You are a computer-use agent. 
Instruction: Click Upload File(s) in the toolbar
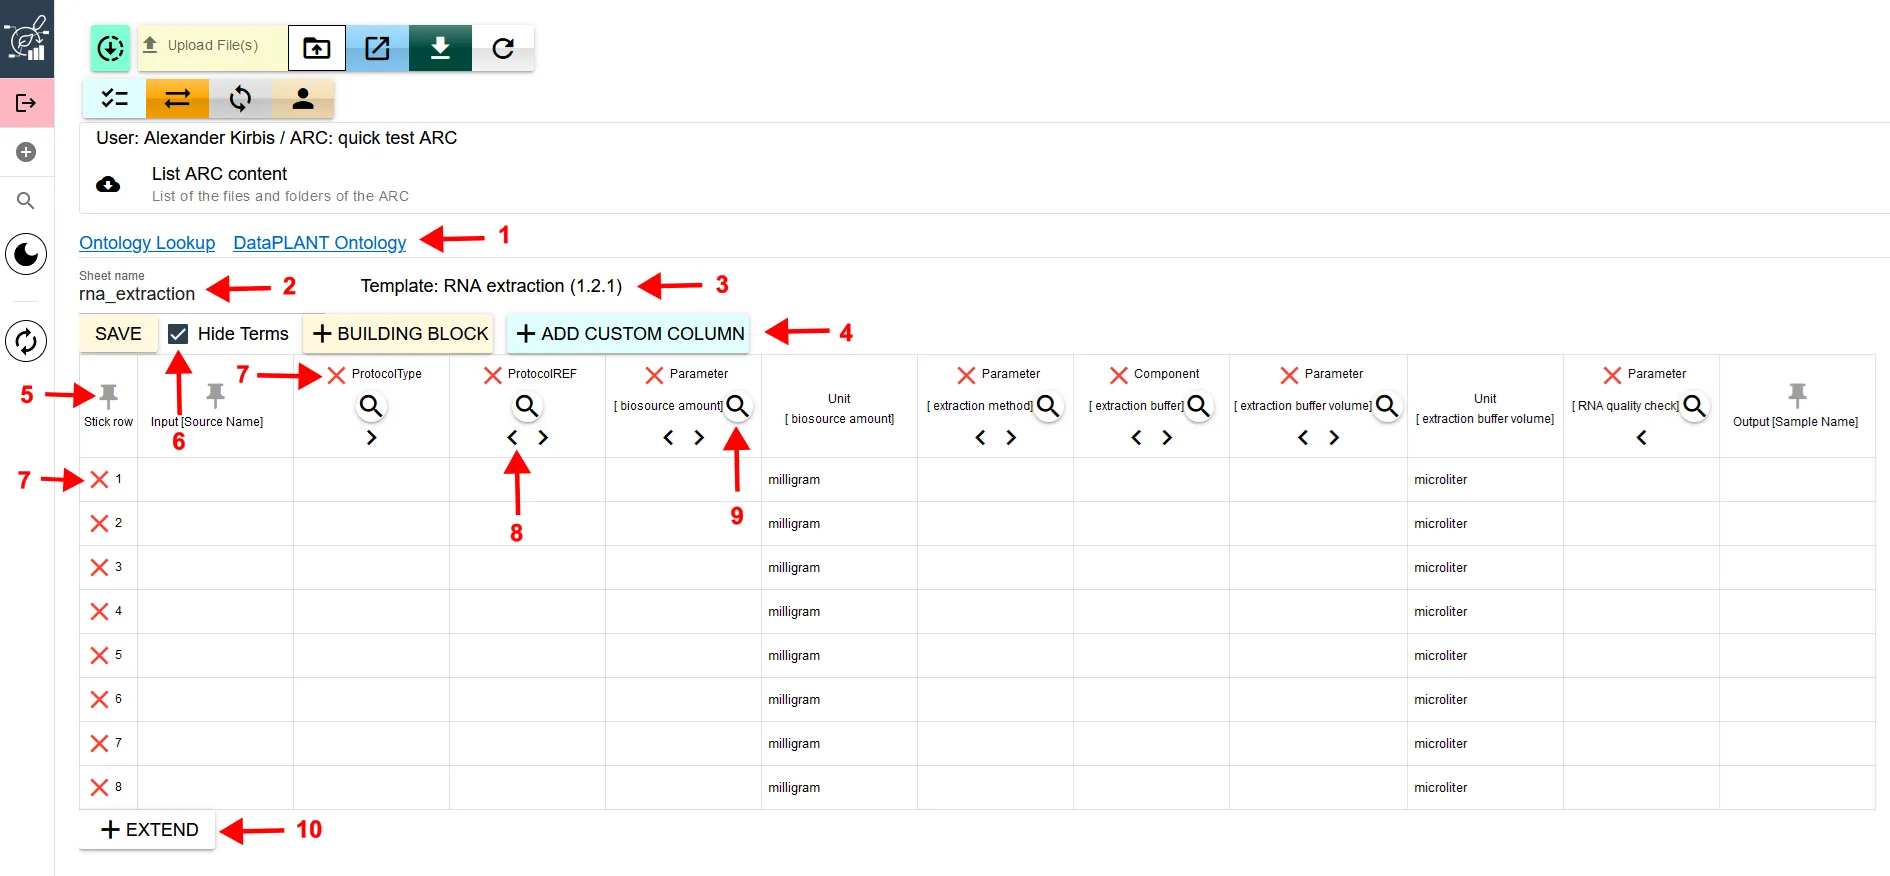click(x=212, y=46)
